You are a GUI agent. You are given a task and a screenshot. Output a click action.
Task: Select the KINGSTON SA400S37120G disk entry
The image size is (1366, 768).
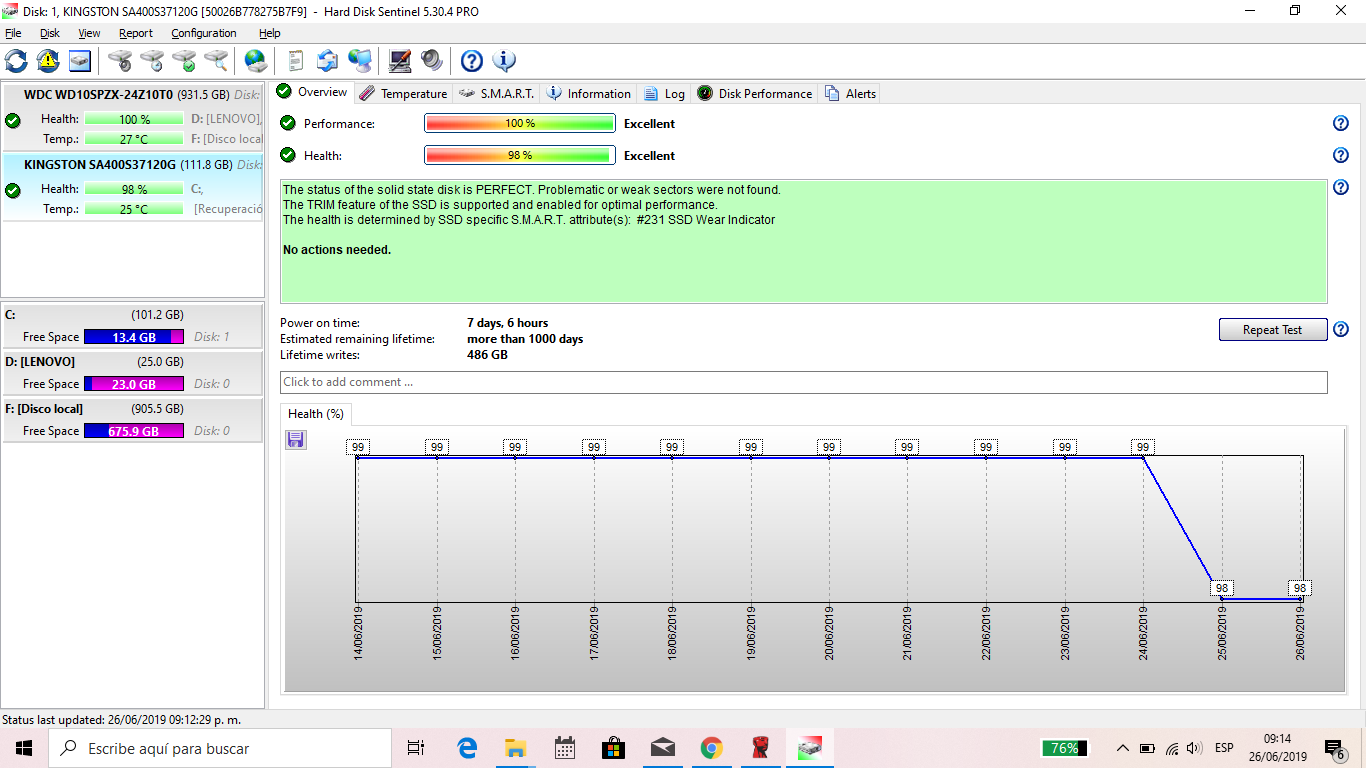point(132,188)
